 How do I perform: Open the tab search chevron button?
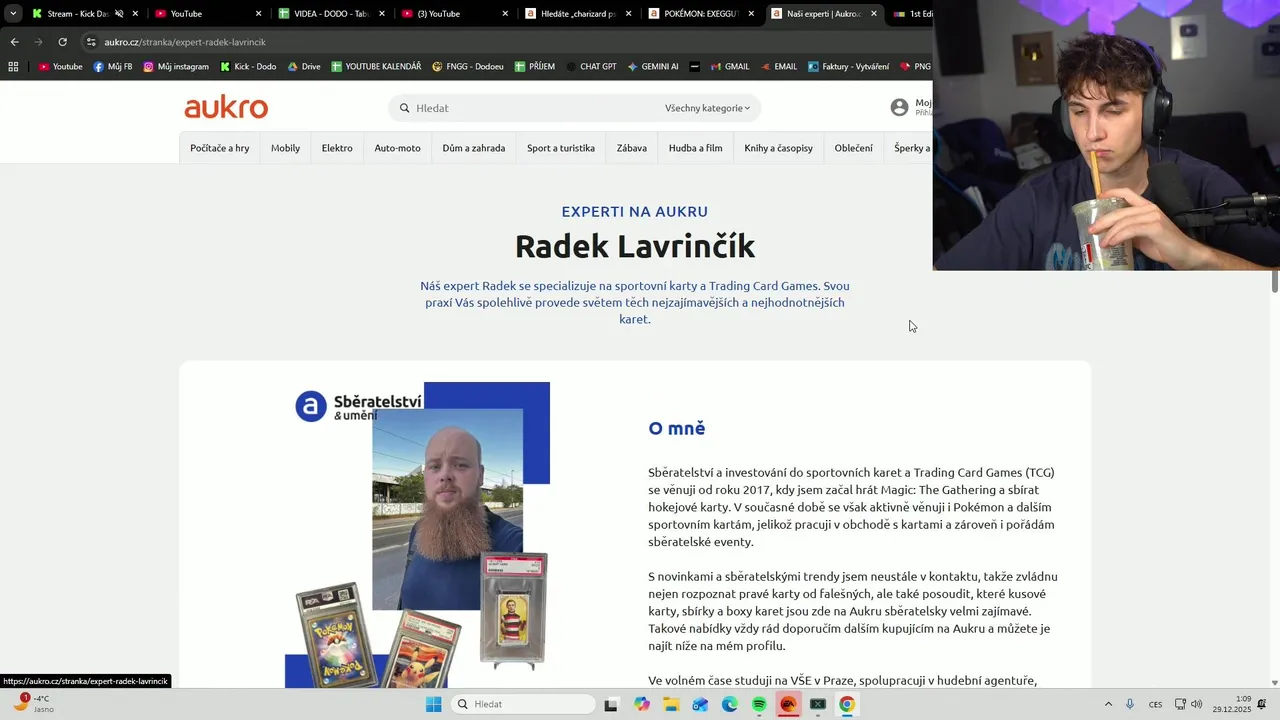coord(13,14)
